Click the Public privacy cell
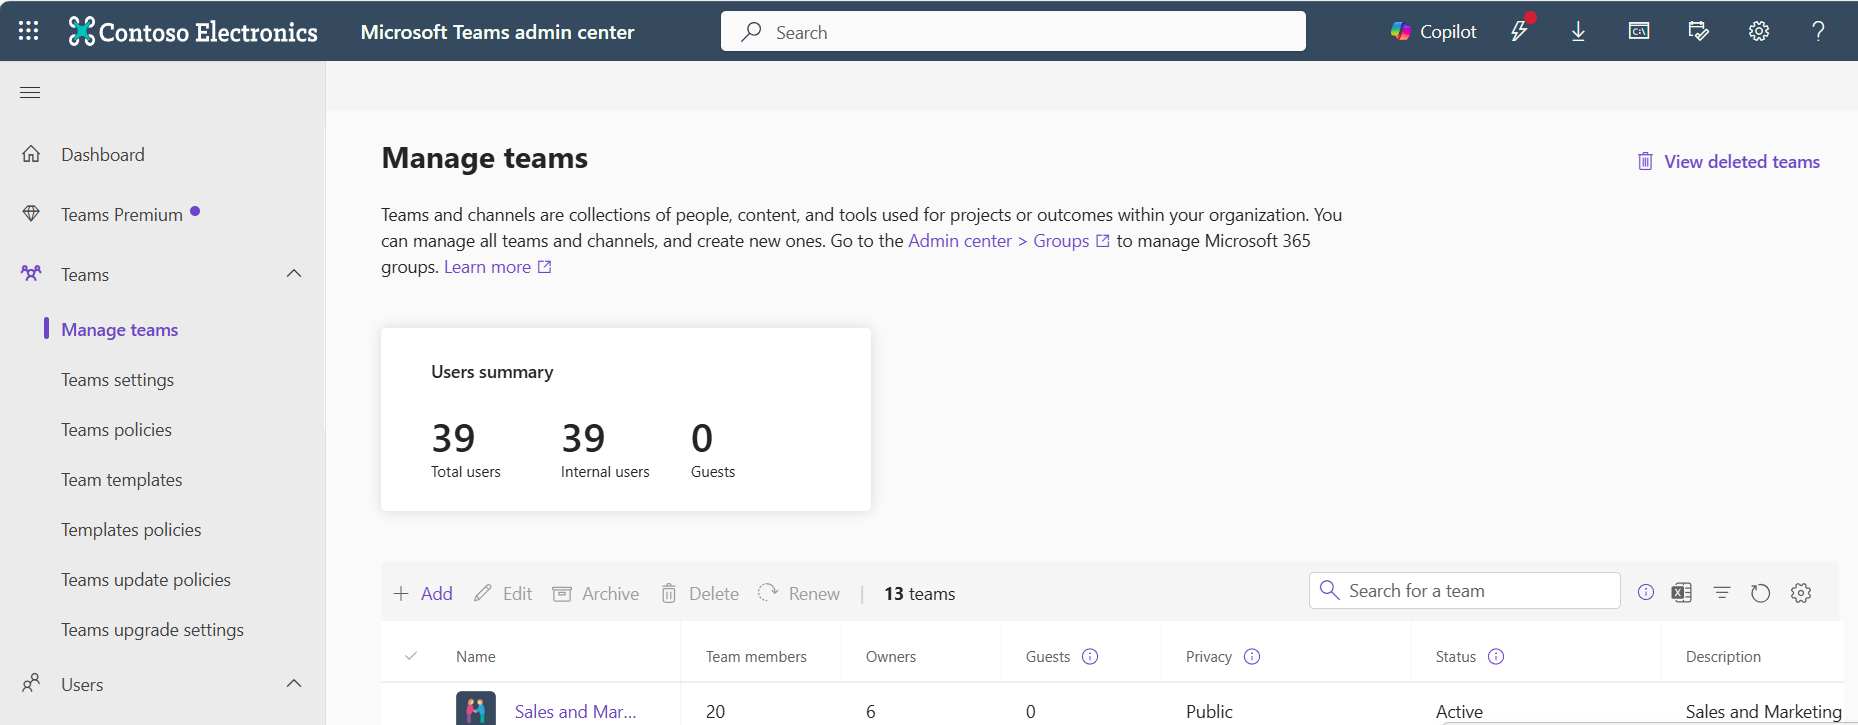 (x=1209, y=711)
